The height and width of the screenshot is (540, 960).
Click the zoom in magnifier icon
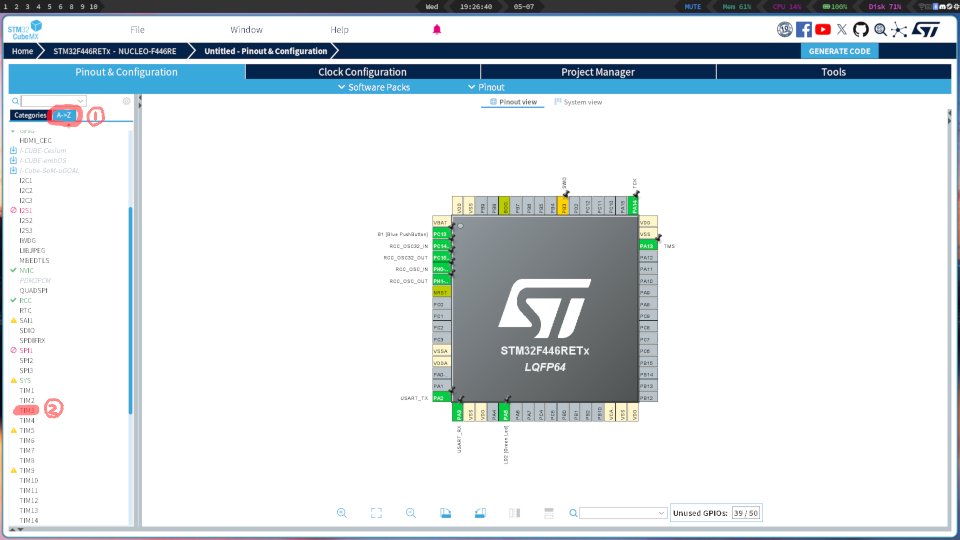point(342,513)
